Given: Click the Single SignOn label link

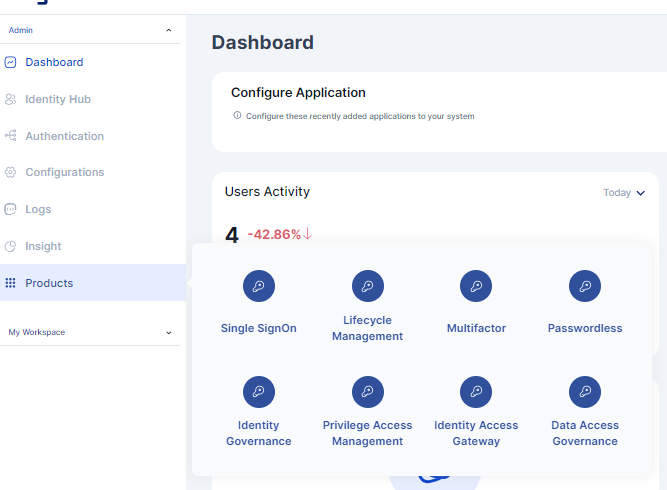Looking at the screenshot, I should point(259,328).
